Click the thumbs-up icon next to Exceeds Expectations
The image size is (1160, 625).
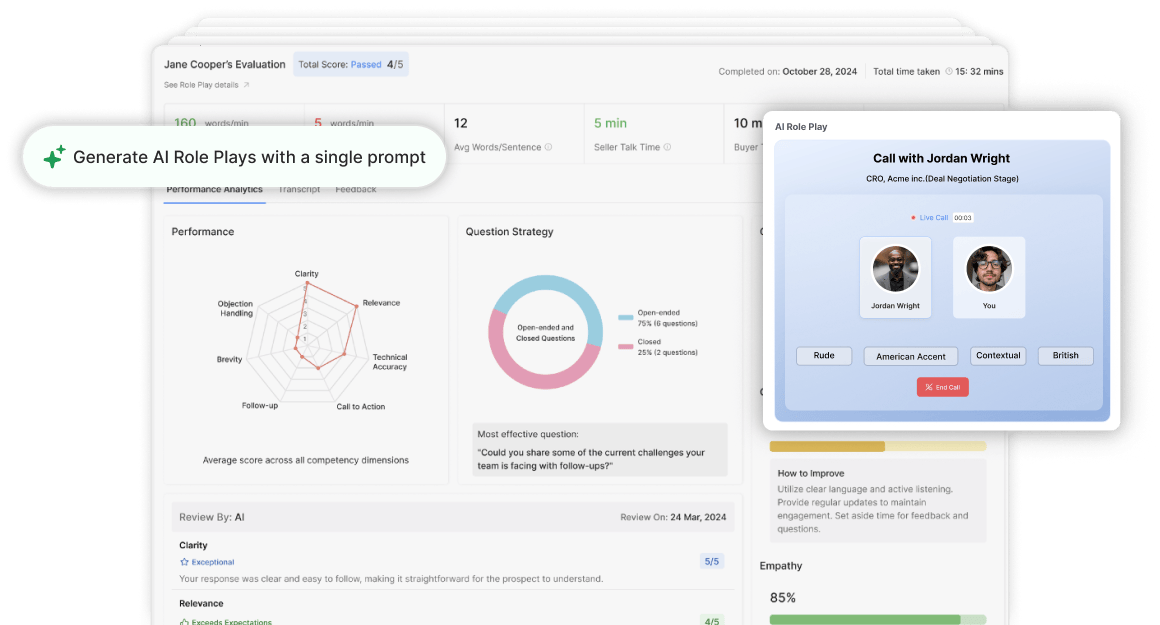coord(184,622)
